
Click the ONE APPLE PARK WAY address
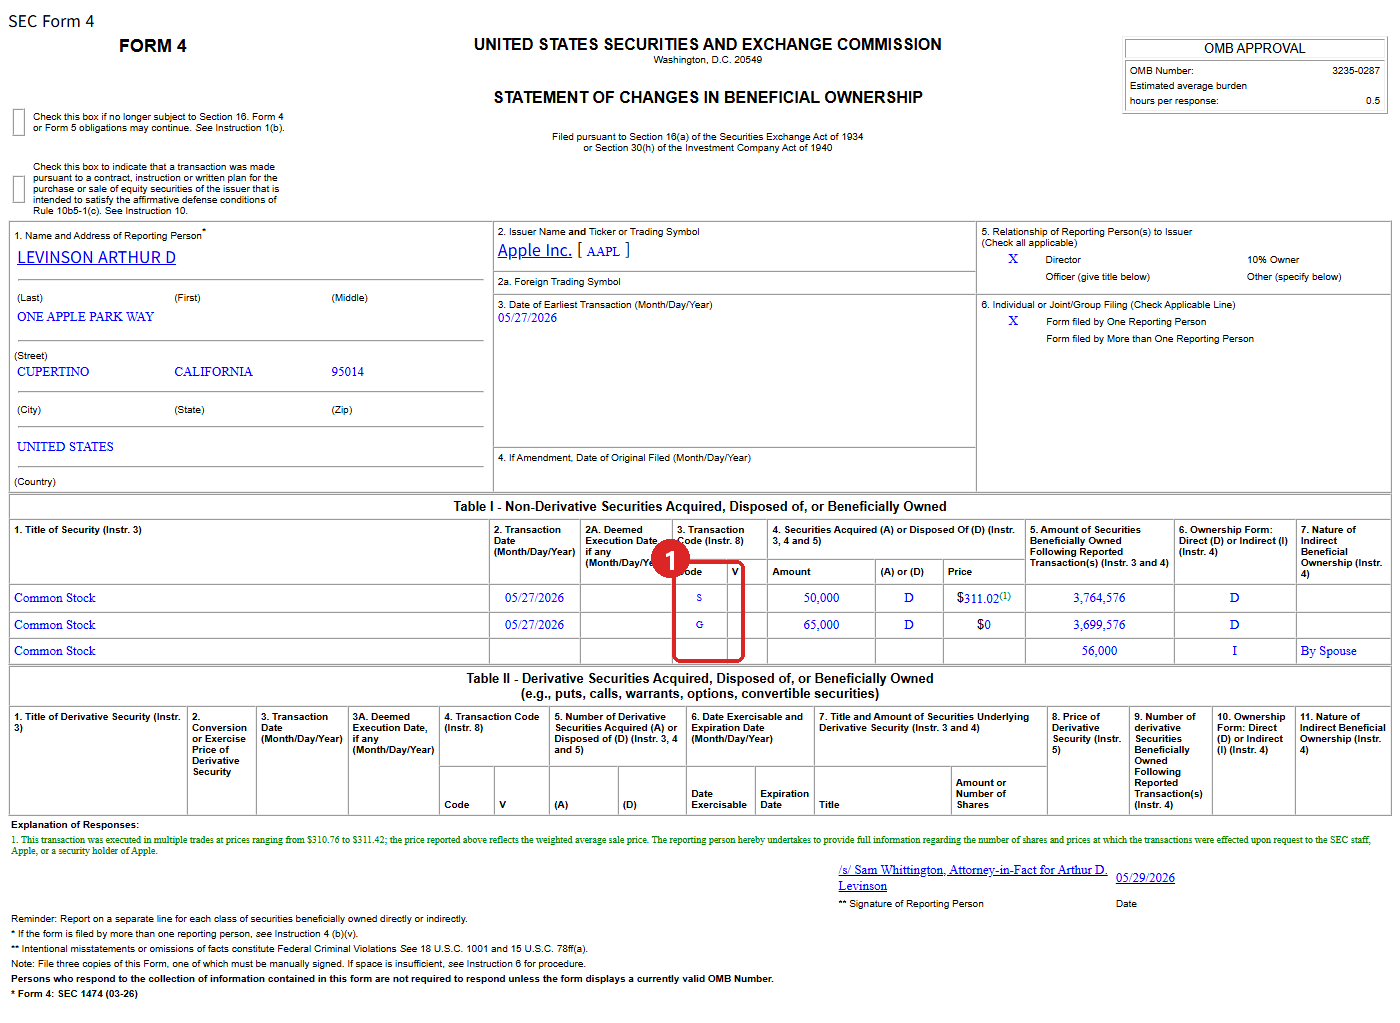pos(85,317)
